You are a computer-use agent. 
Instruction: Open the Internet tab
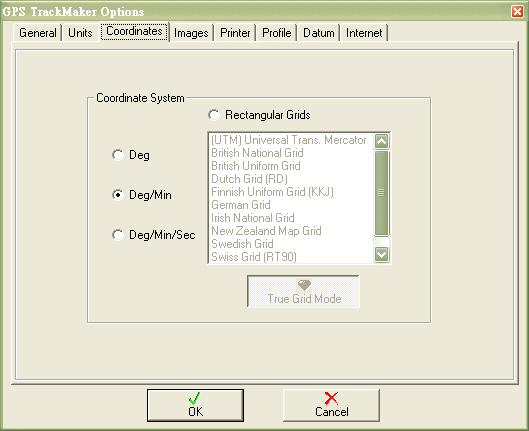click(x=364, y=33)
